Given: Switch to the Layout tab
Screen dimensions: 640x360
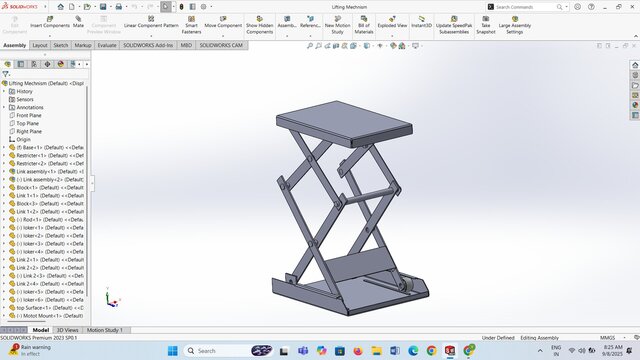Looking at the screenshot, I should (x=40, y=45).
